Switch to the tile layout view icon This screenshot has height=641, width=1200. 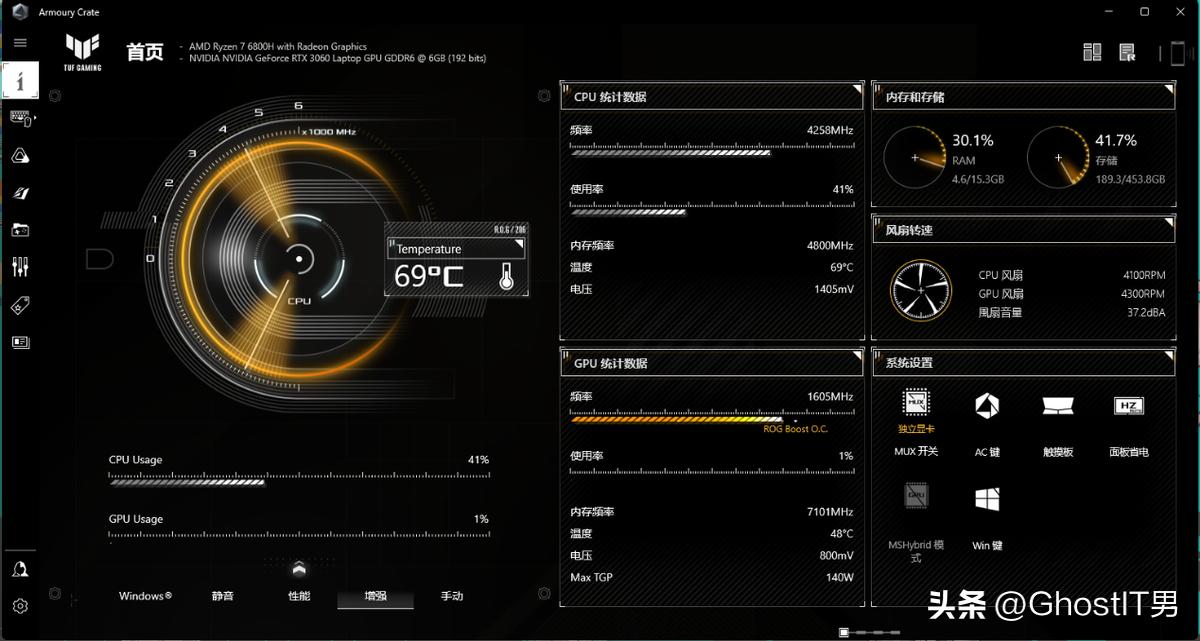point(1092,52)
